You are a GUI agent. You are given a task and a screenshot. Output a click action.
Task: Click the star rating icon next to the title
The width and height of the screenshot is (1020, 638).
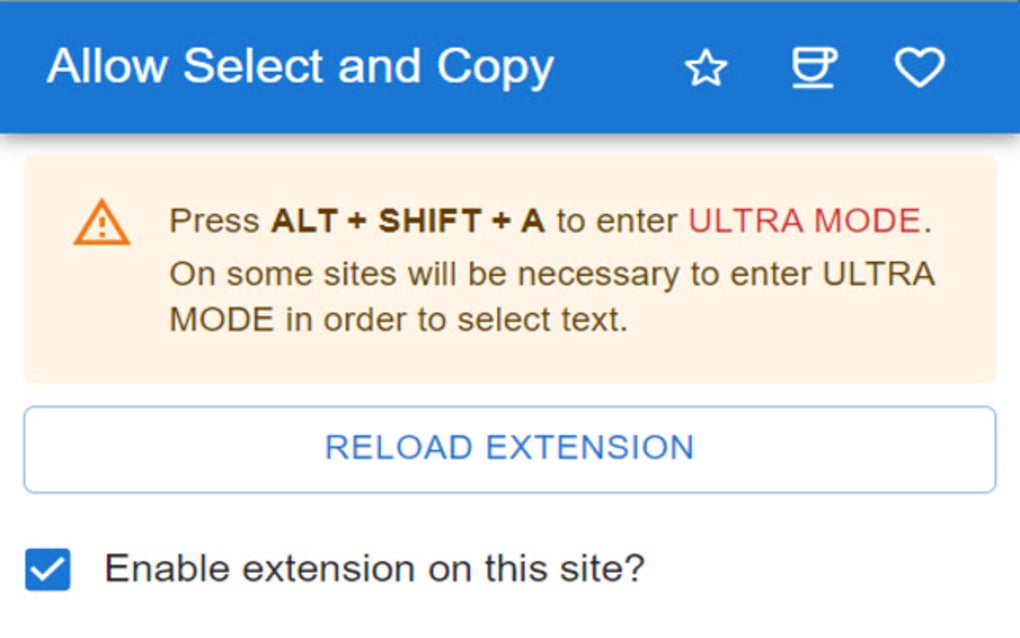[x=706, y=67]
